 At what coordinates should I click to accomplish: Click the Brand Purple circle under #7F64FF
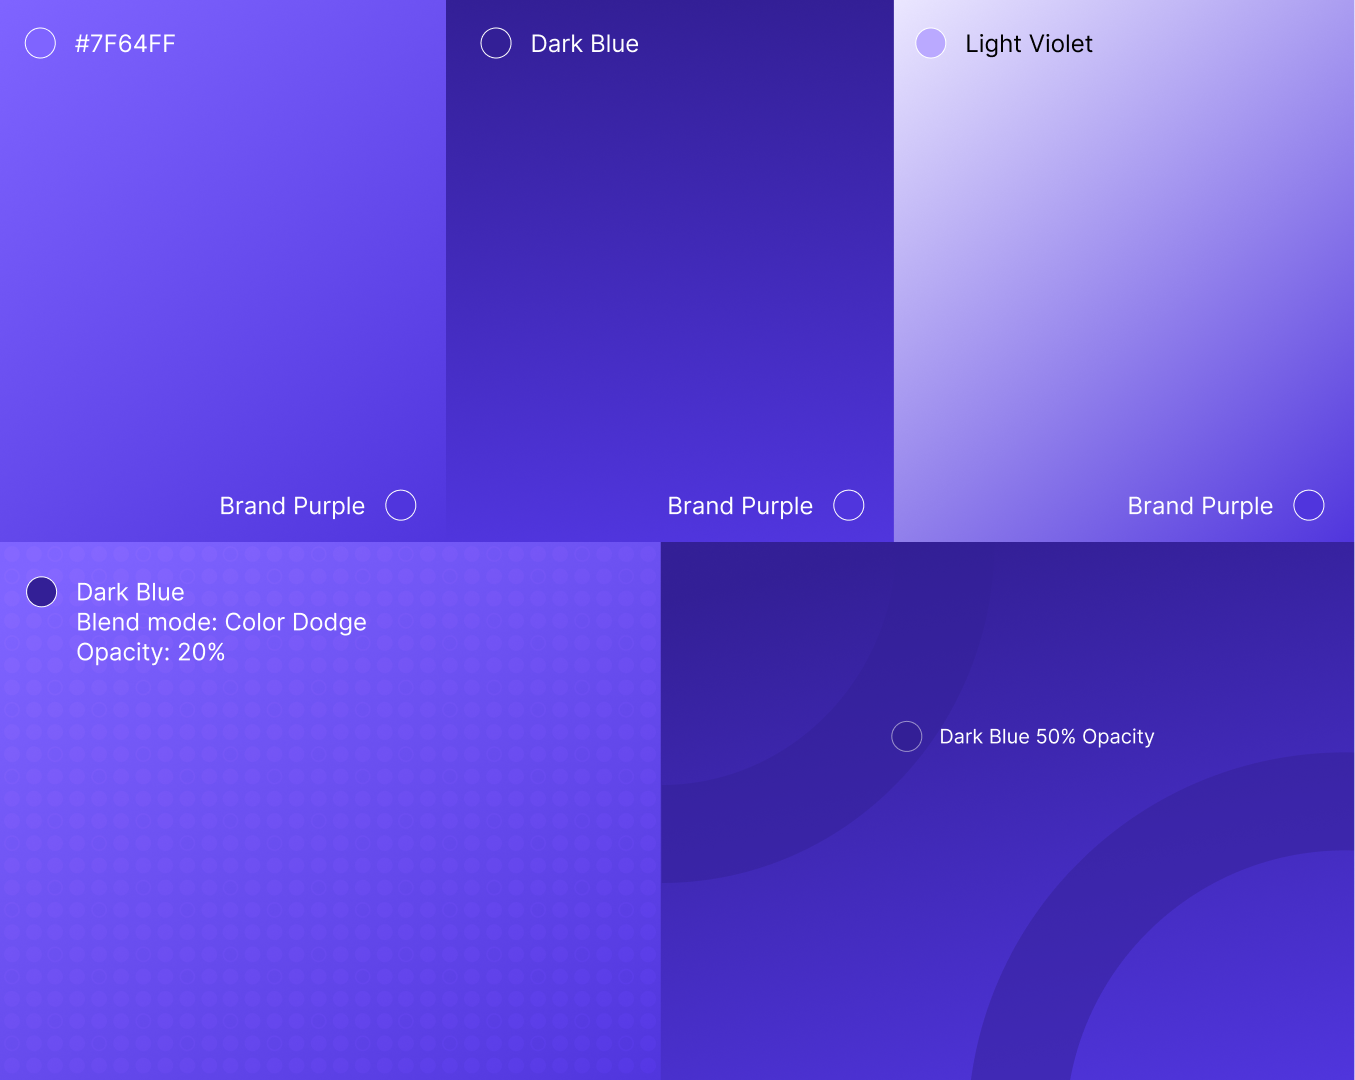point(401,505)
